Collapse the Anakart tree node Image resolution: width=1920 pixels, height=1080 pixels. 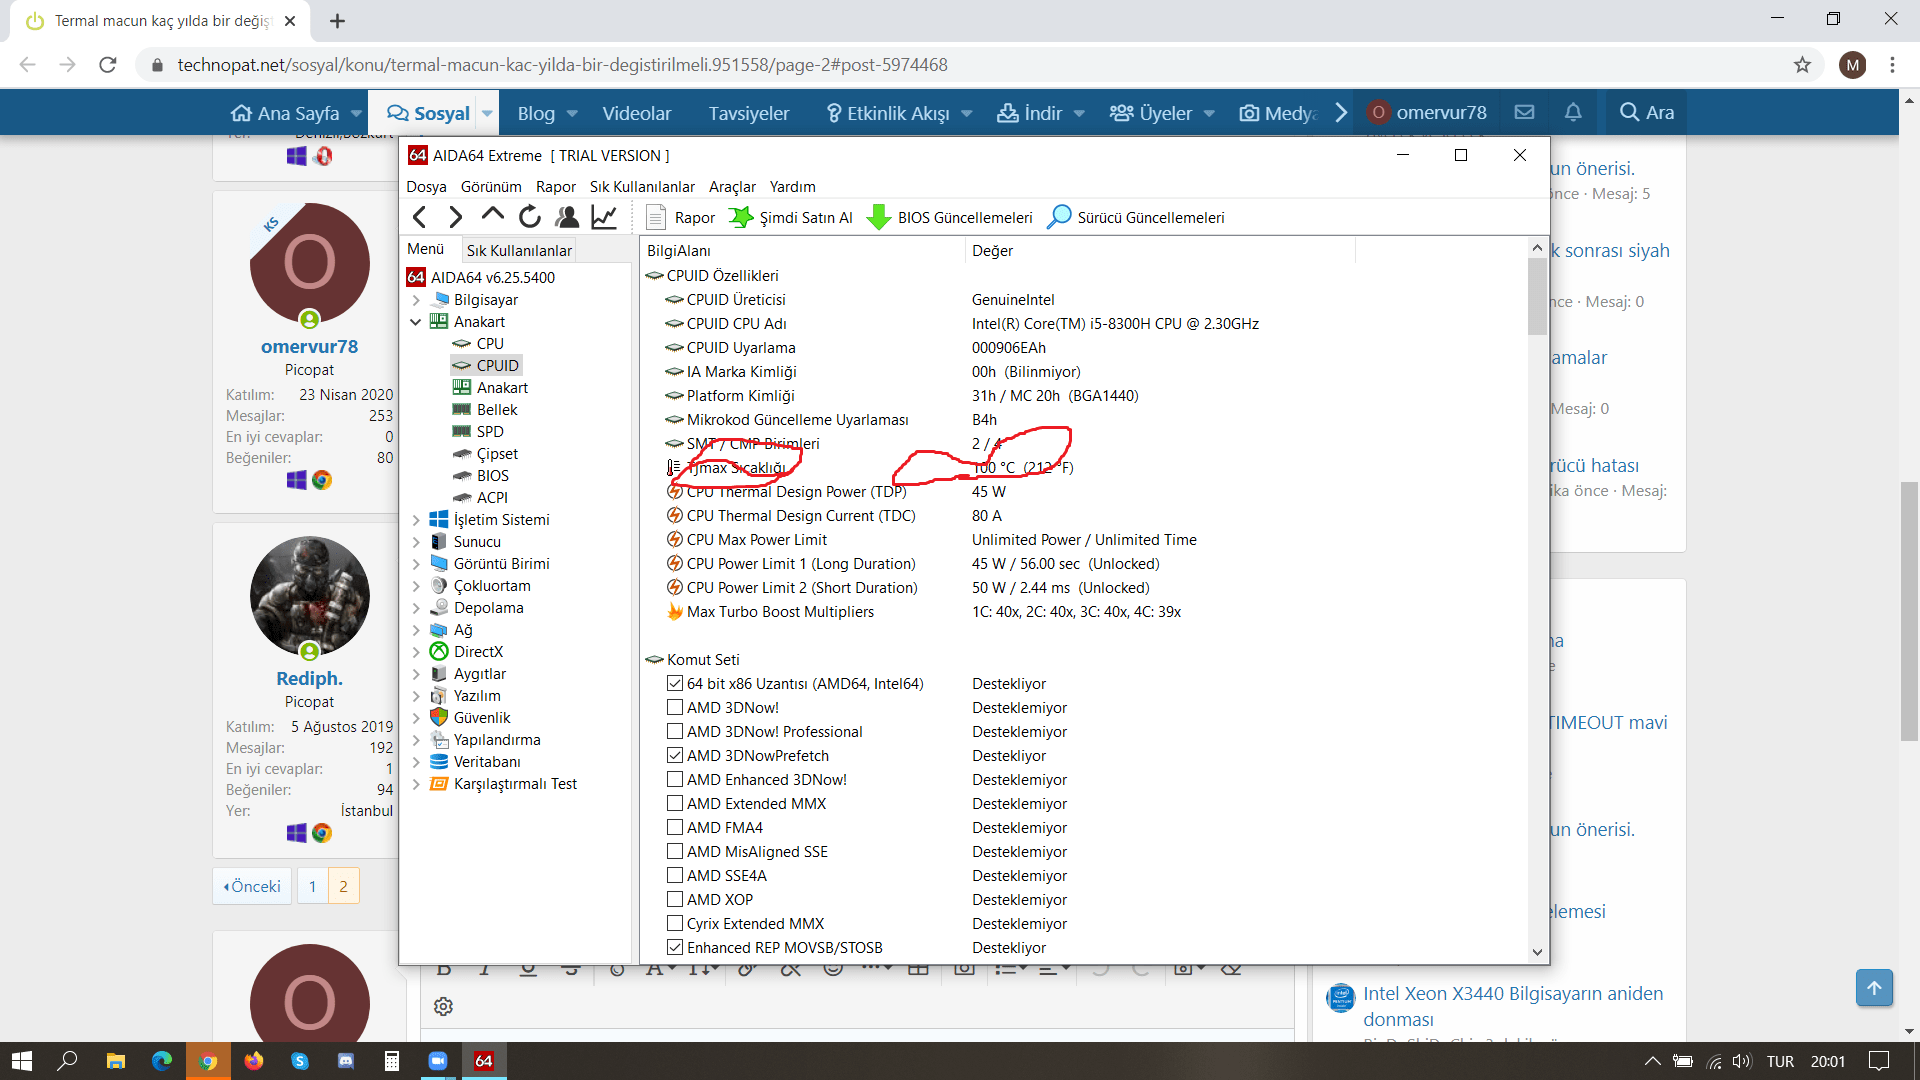tap(416, 322)
